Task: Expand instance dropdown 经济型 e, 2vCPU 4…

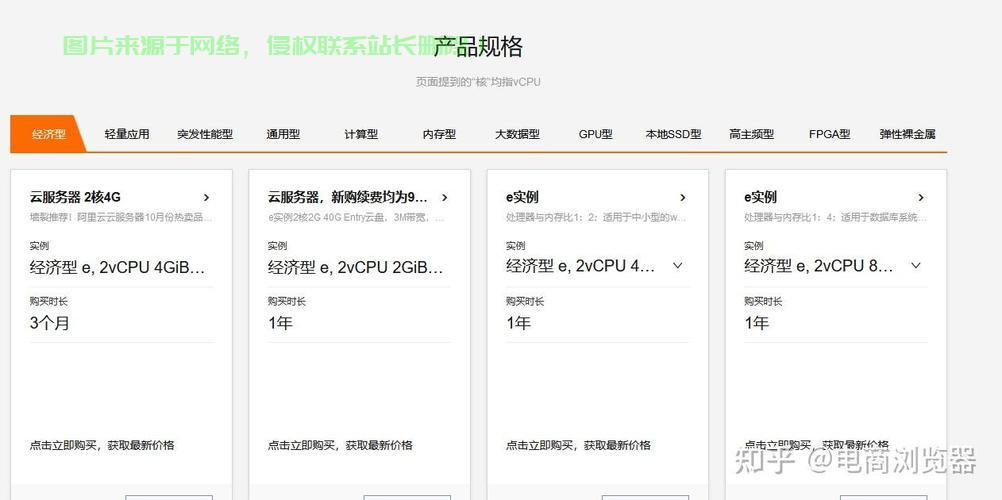Action: (x=678, y=265)
